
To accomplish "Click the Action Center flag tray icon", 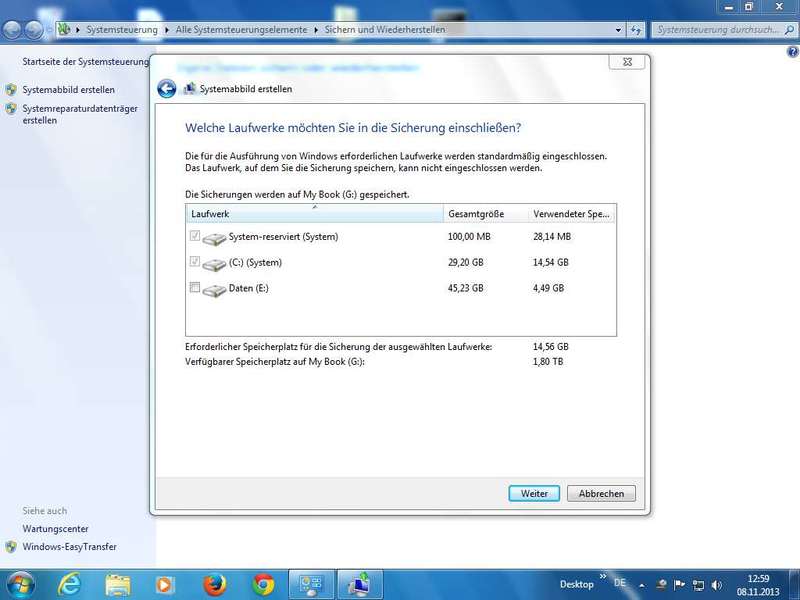I will click(679, 585).
